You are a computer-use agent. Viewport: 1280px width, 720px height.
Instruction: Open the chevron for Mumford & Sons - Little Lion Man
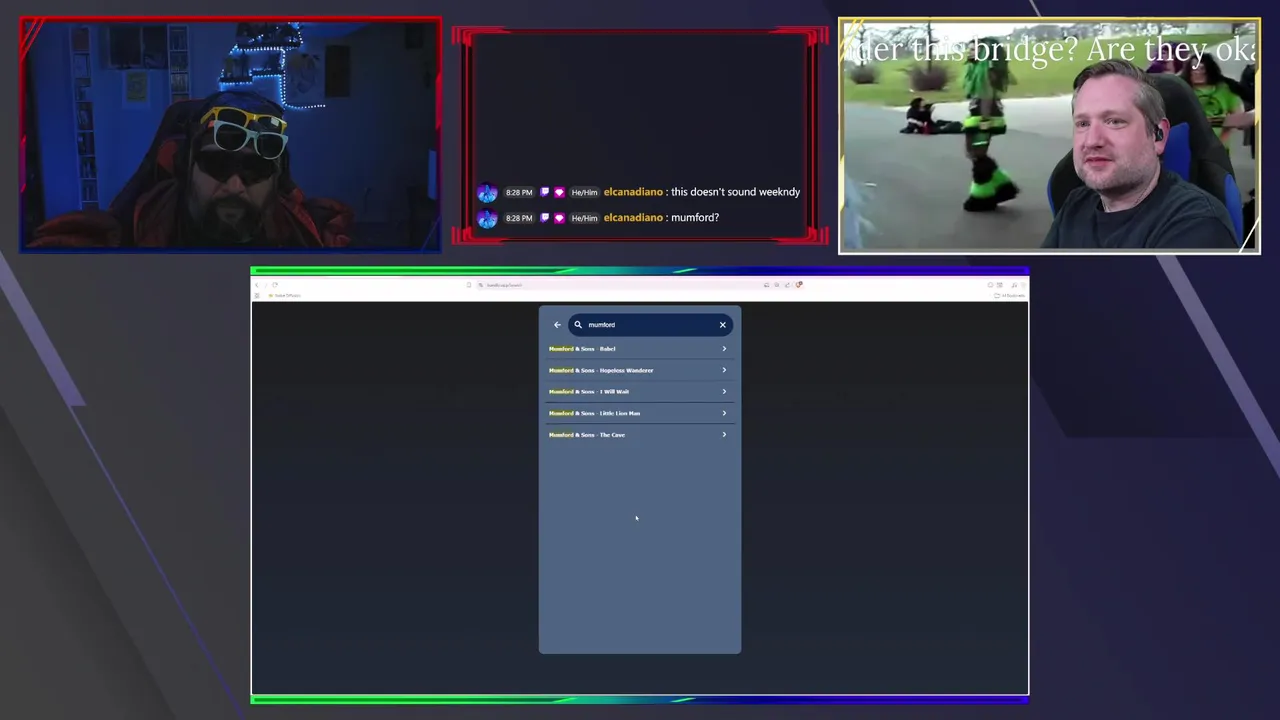click(x=724, y=413)
